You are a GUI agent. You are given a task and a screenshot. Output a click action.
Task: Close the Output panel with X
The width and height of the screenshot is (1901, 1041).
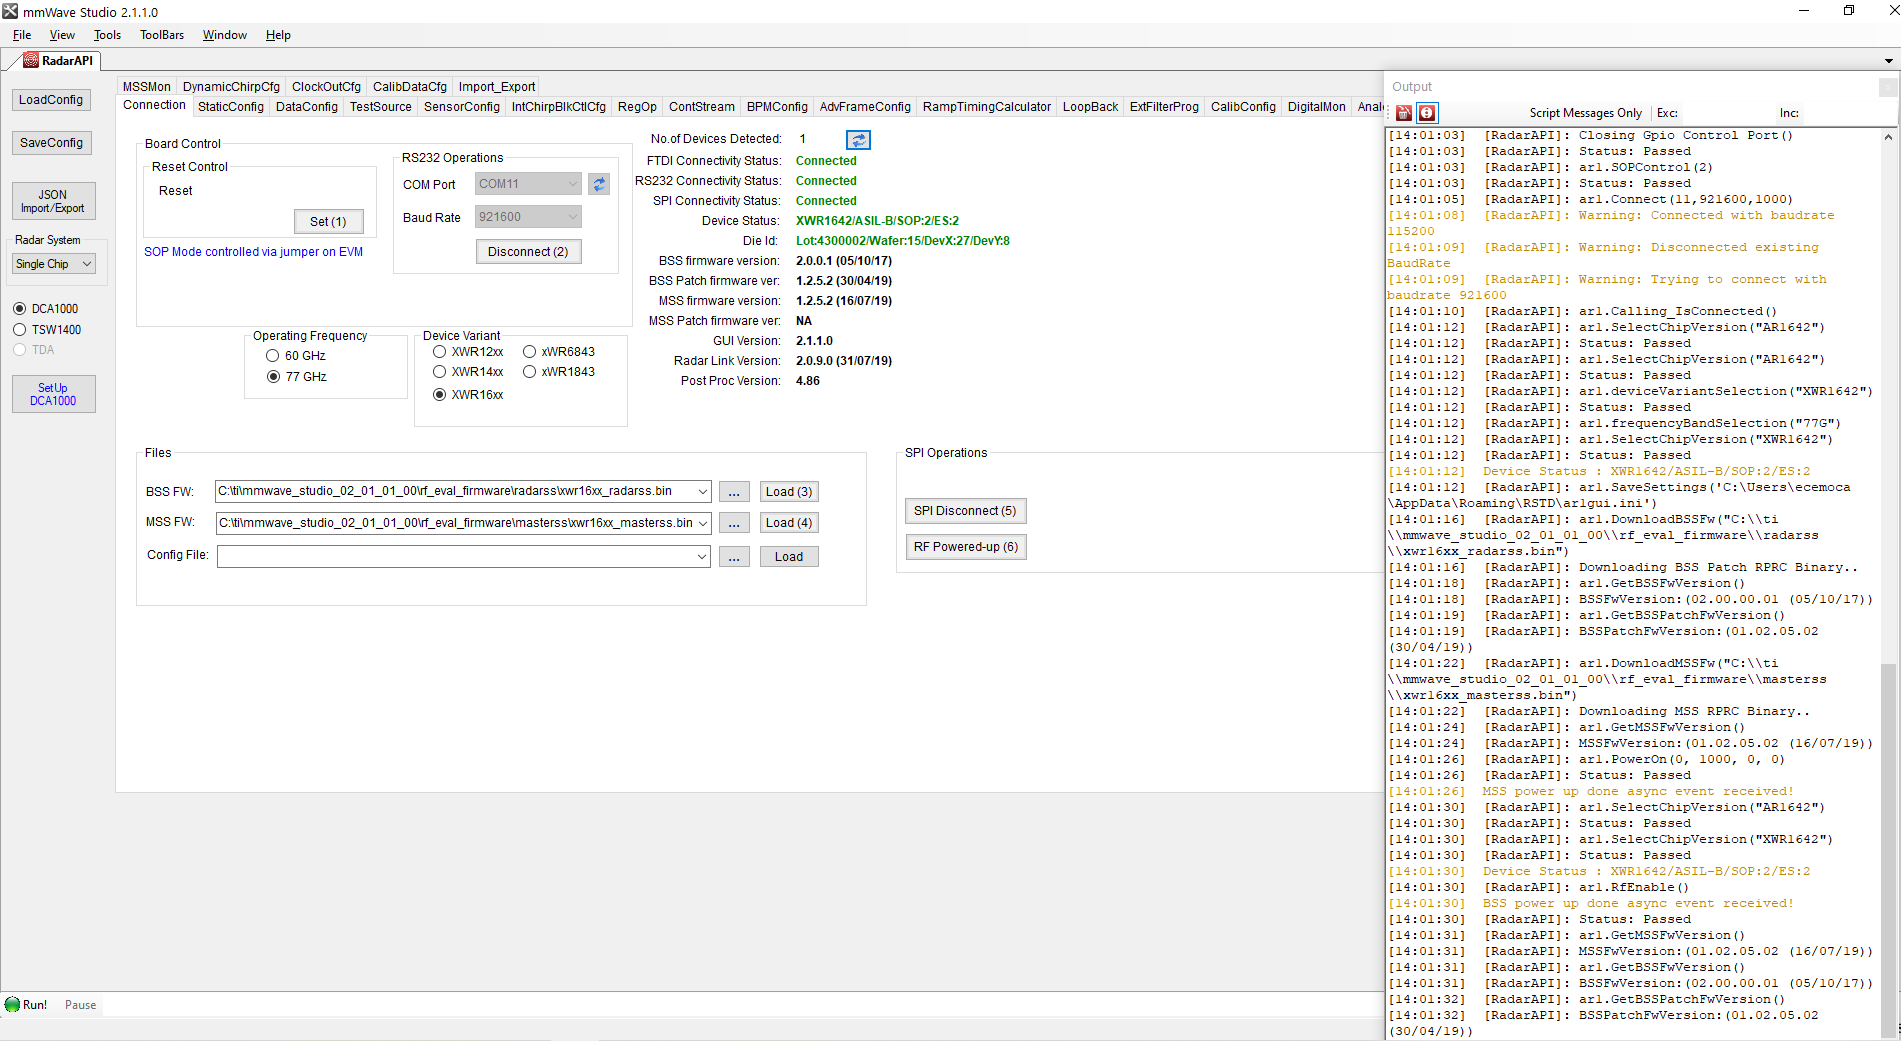pyautogui.click(x=1888, y=87)
